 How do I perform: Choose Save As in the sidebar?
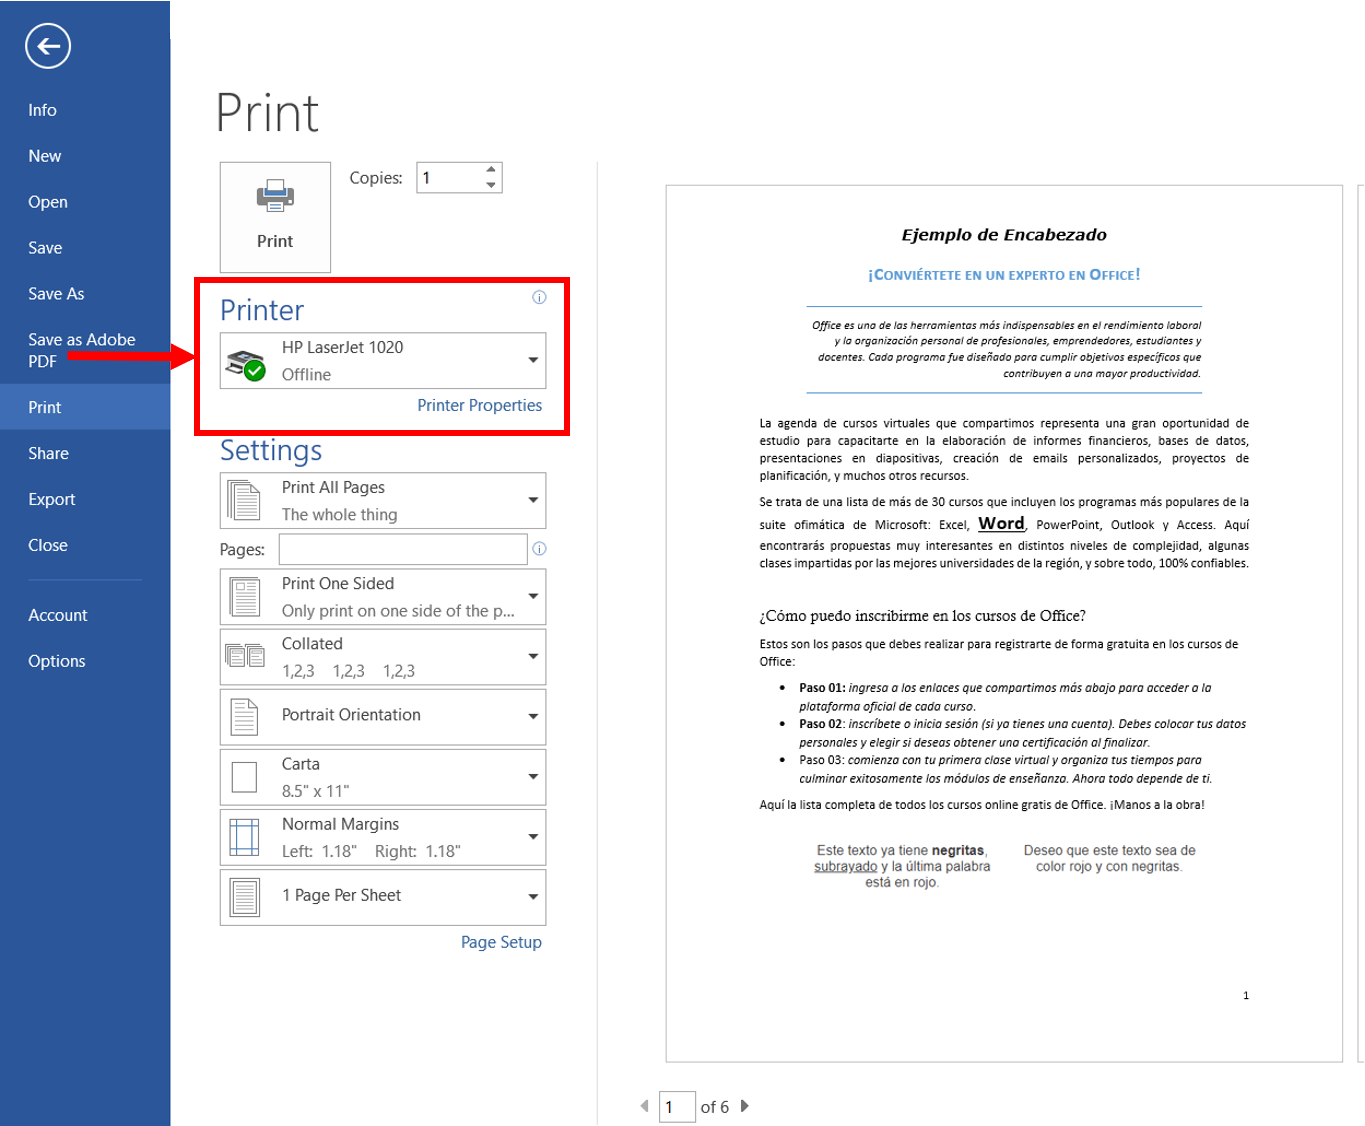(85, 294)
